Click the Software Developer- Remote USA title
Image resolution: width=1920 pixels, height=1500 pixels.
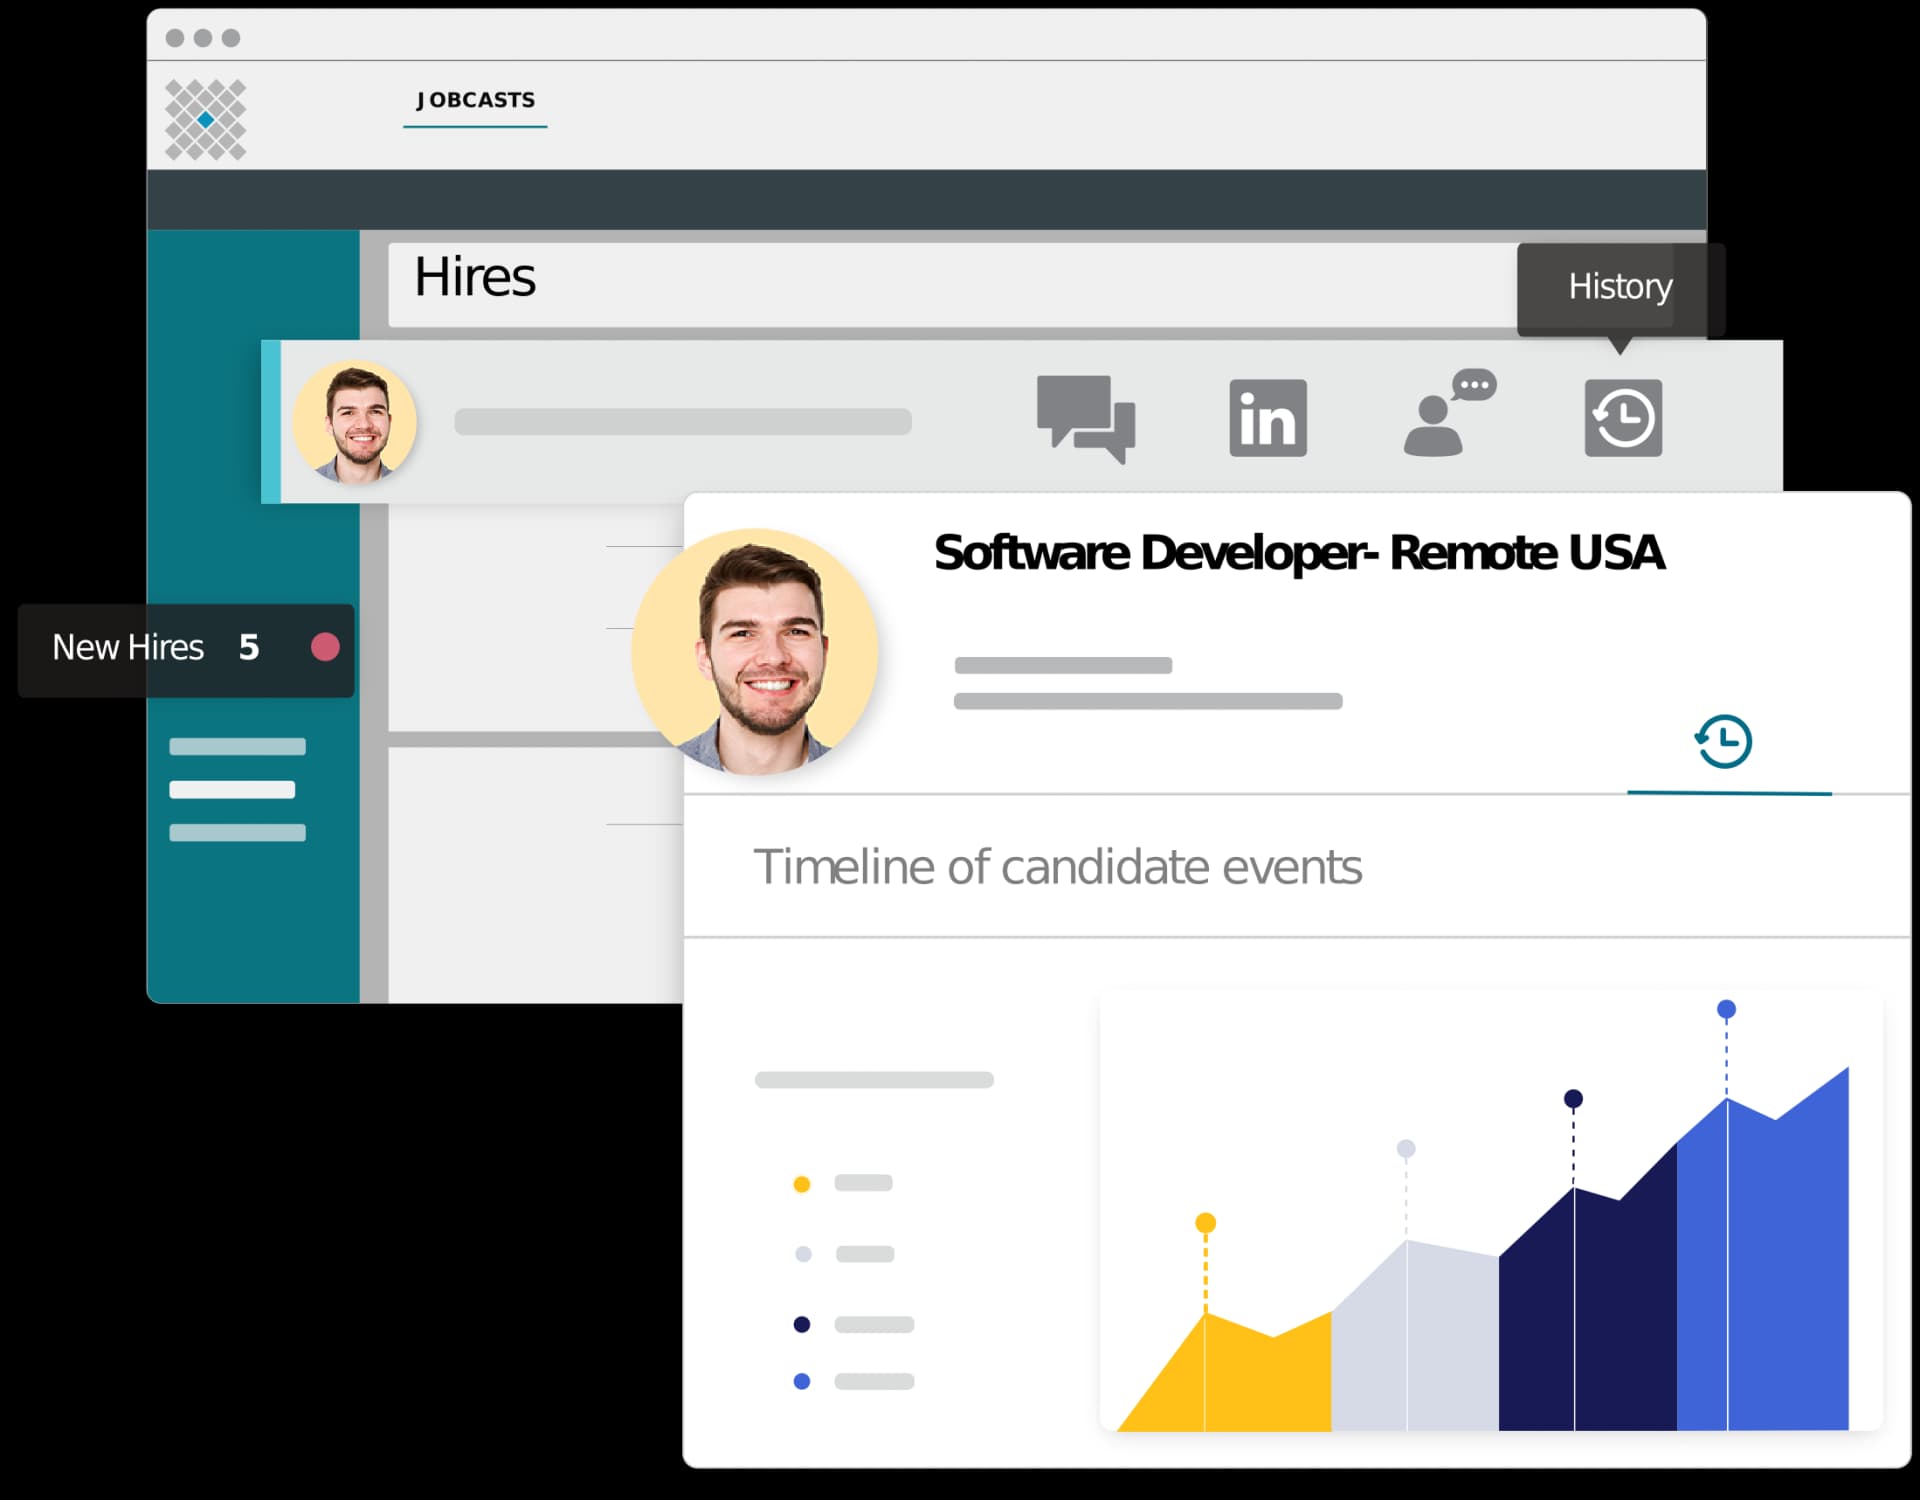point(1298,553)
